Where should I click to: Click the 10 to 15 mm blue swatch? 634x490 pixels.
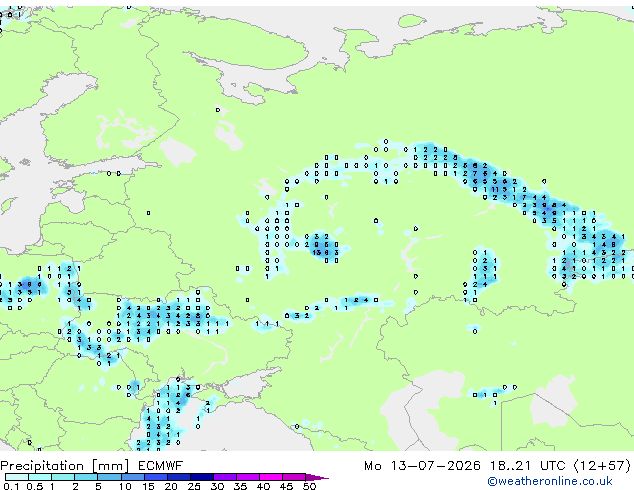click(x=132, y=477)
